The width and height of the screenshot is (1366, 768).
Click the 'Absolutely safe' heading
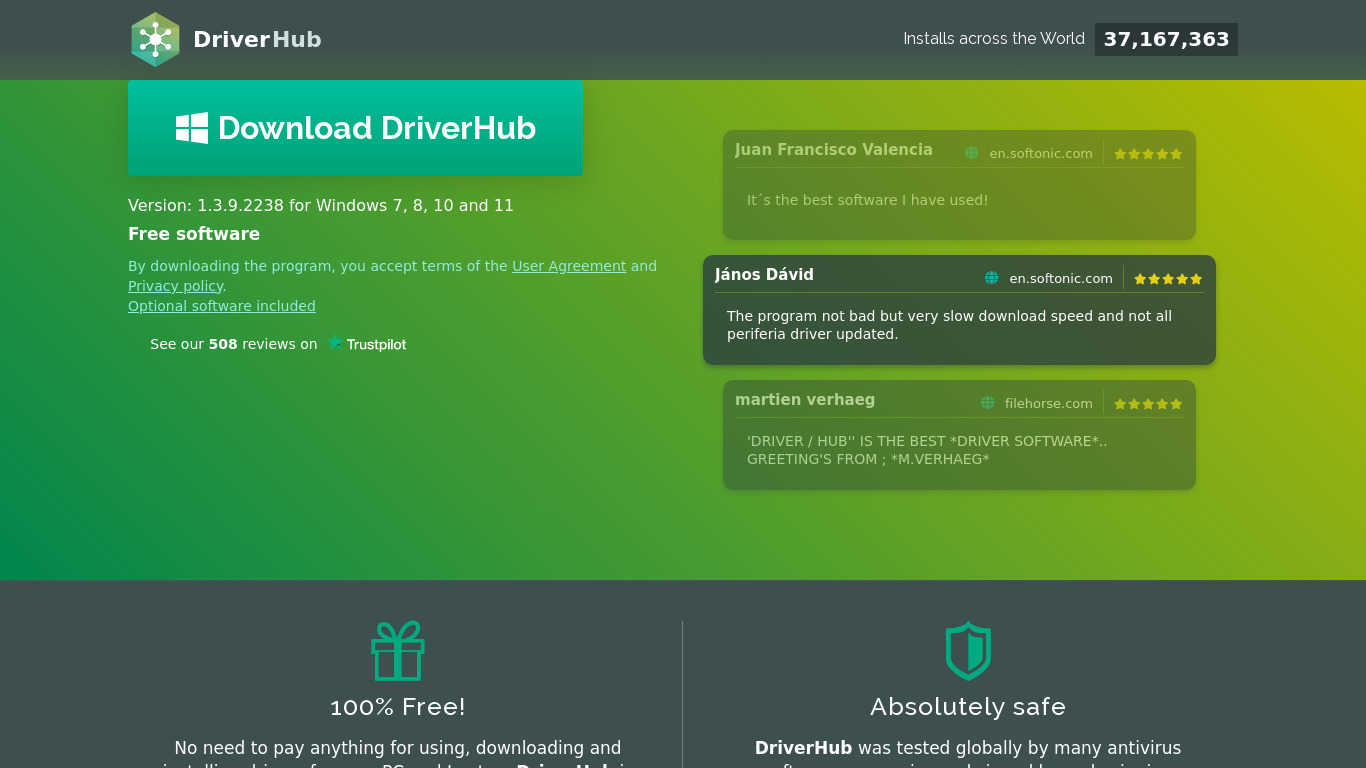[968, 707]
